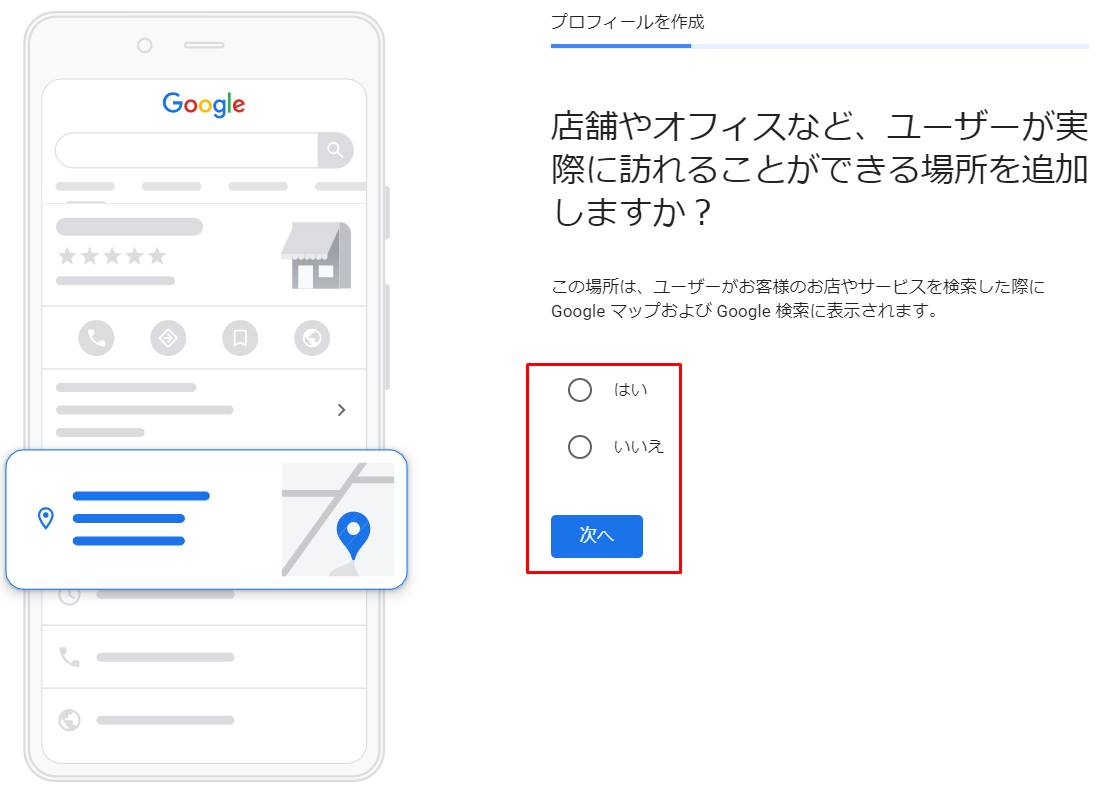
Task: Click the 次へ button
Action: click(597, 536)
